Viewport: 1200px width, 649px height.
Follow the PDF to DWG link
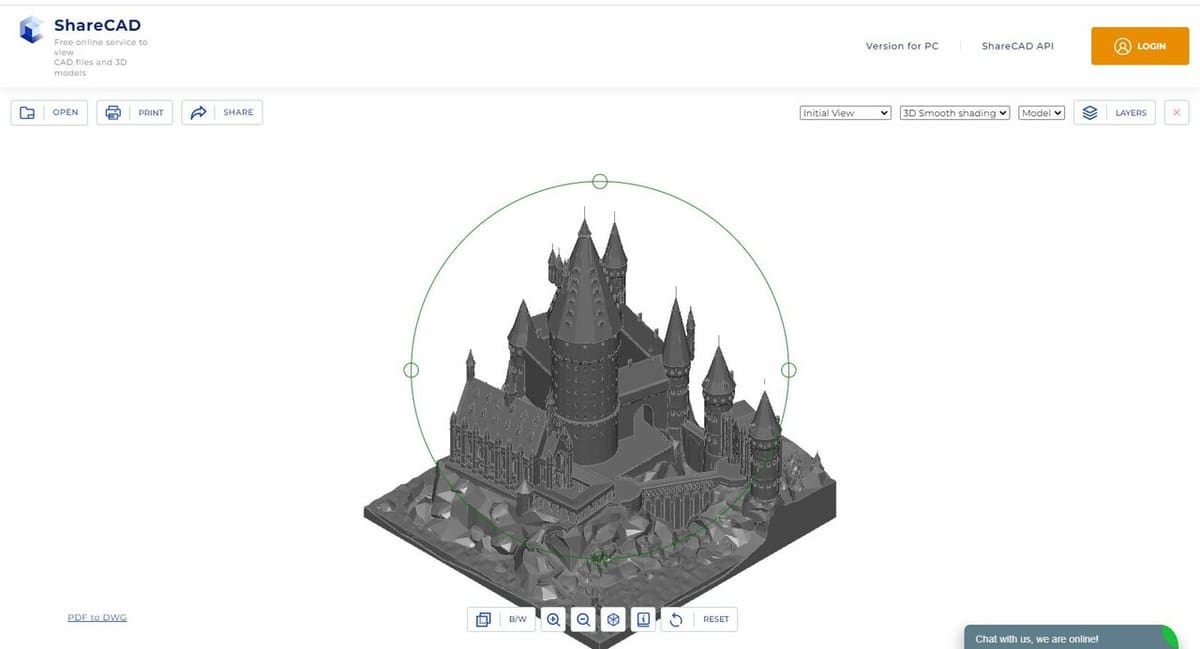coord(97,617)
